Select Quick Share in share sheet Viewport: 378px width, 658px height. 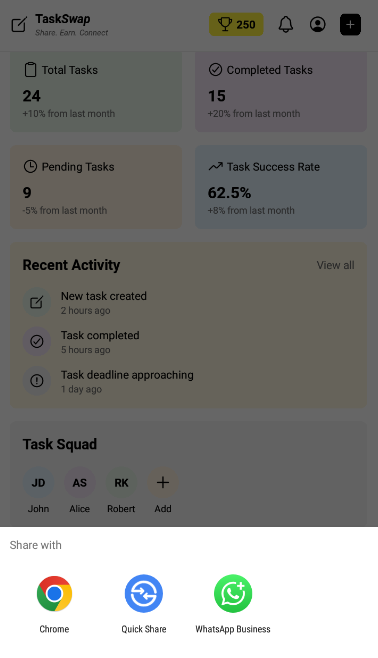tap(144, 593)
